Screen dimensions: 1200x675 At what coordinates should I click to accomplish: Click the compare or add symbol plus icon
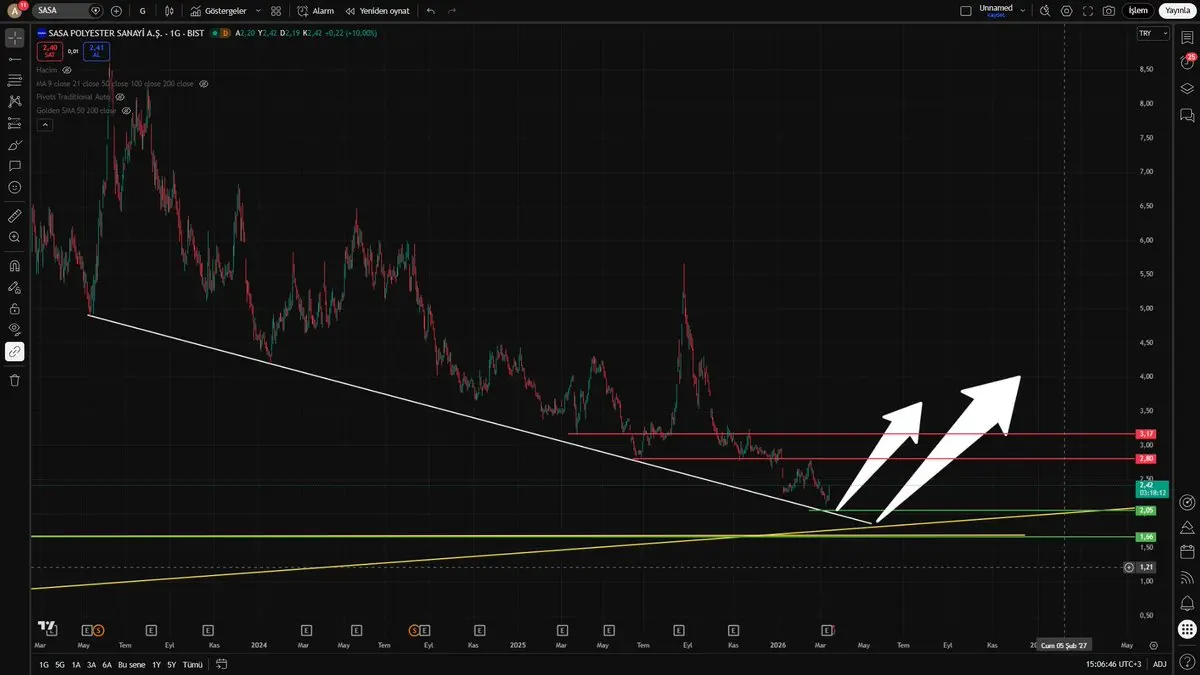click(117, 10)
